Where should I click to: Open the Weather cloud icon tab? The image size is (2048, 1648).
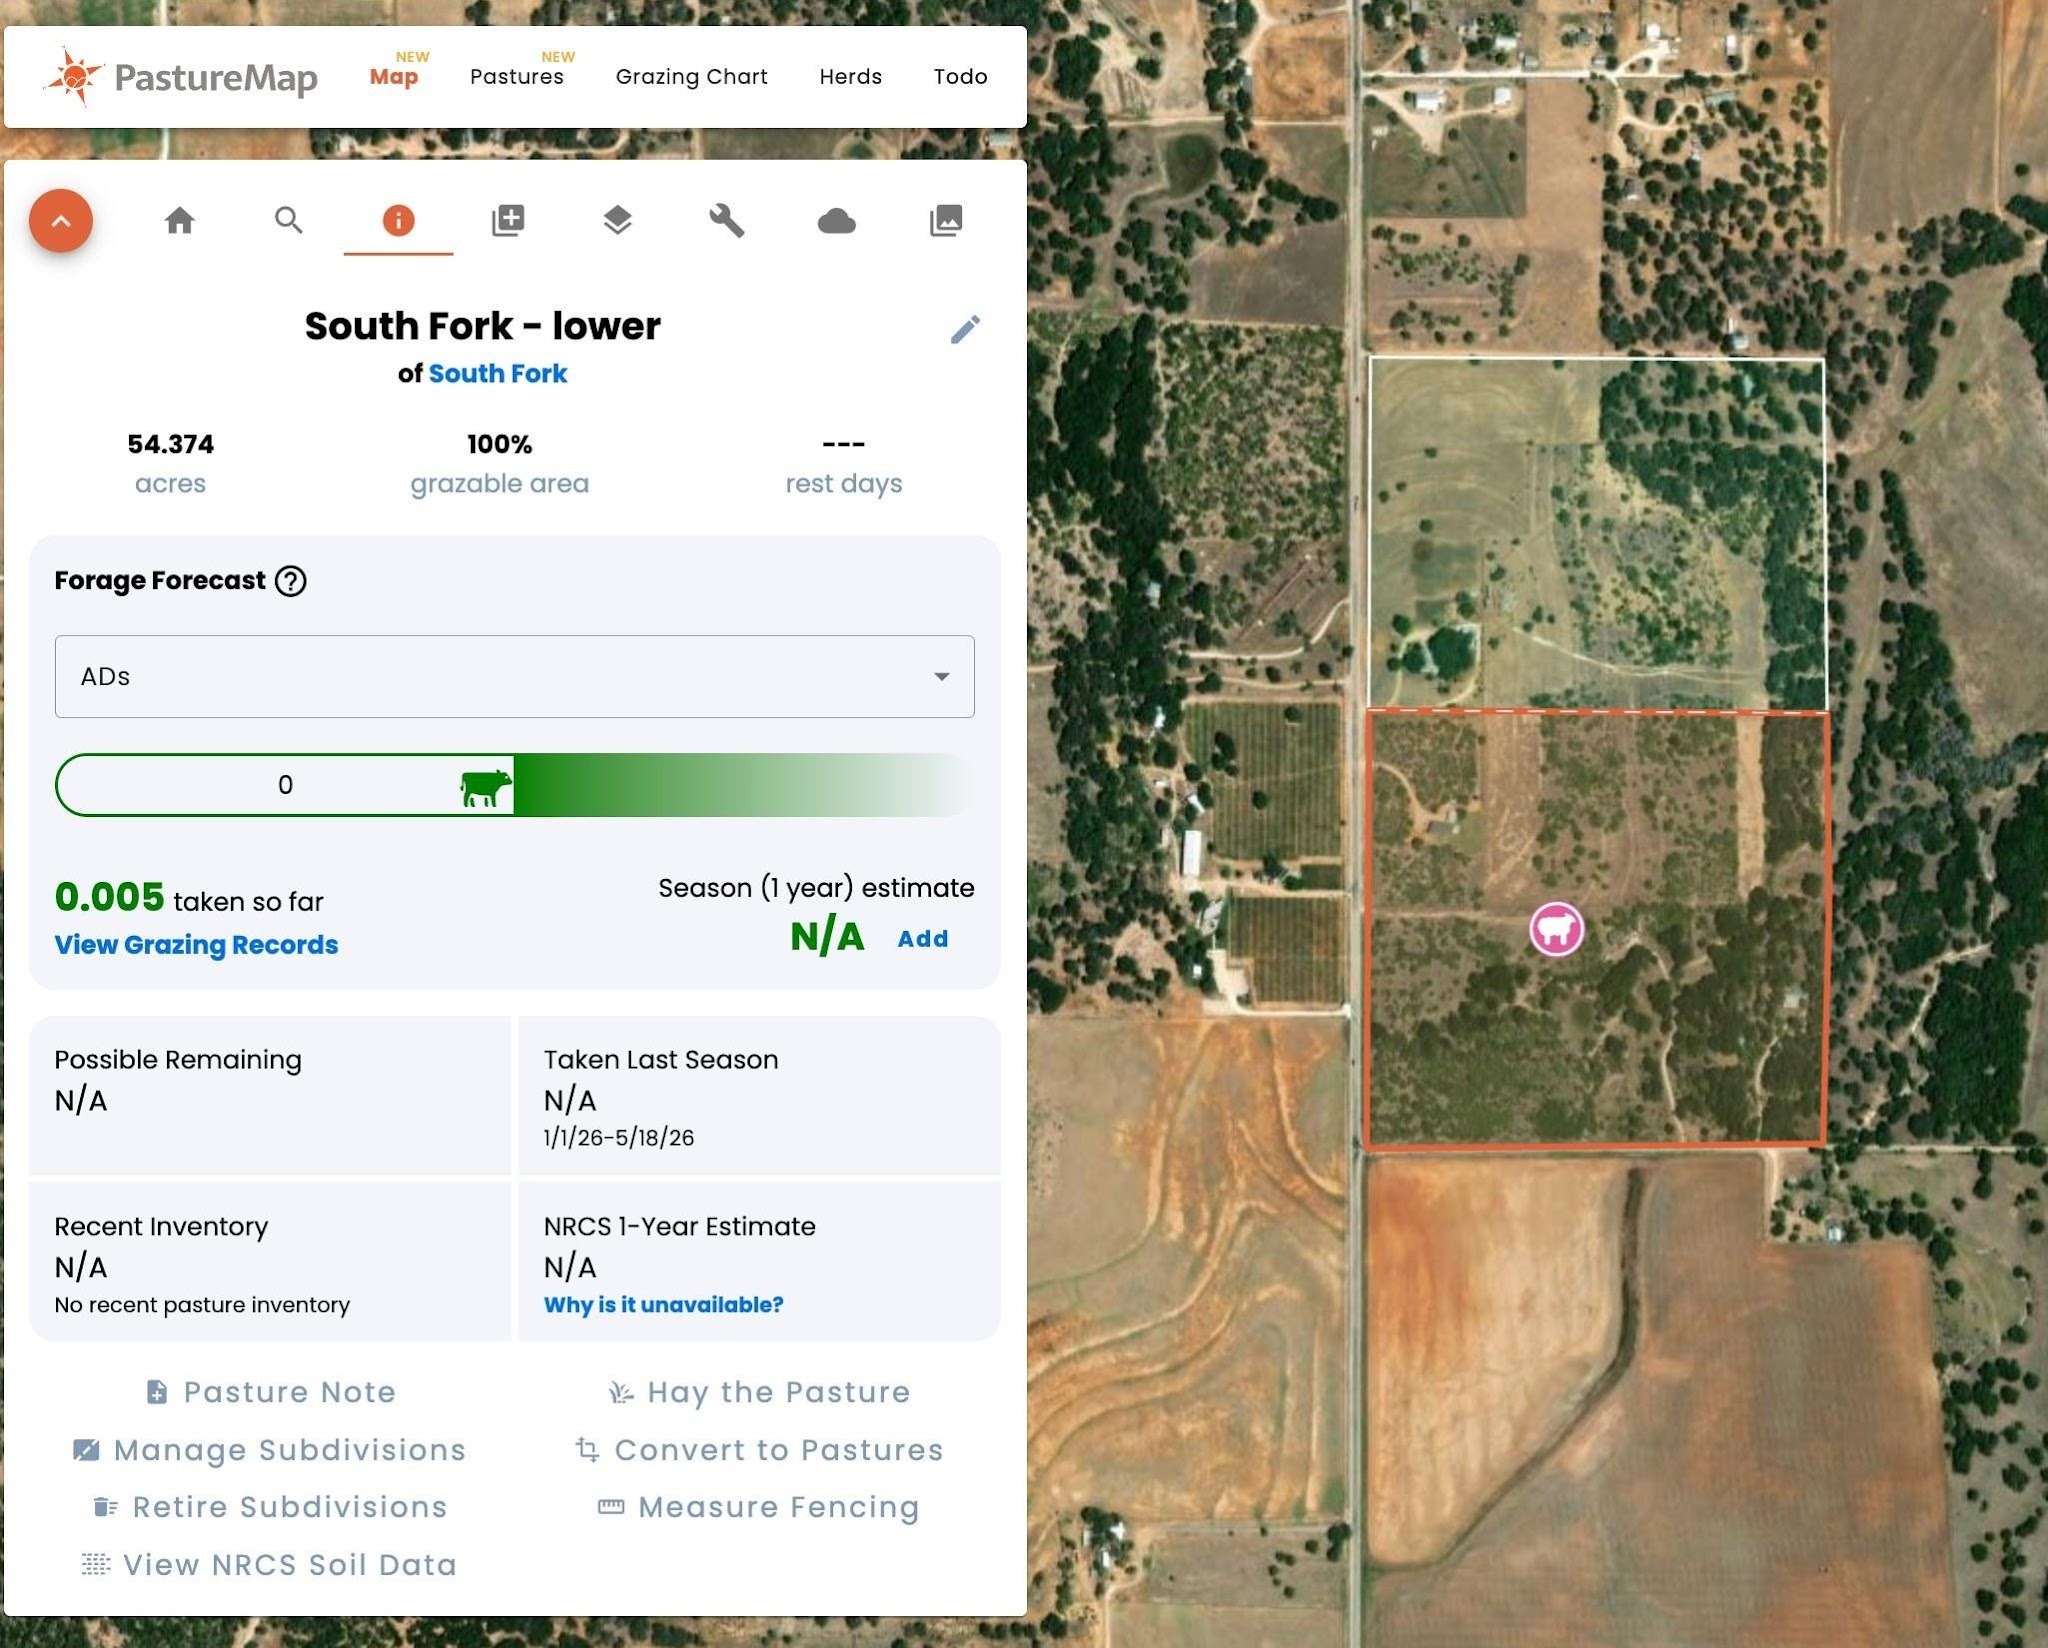click(837, 221)
